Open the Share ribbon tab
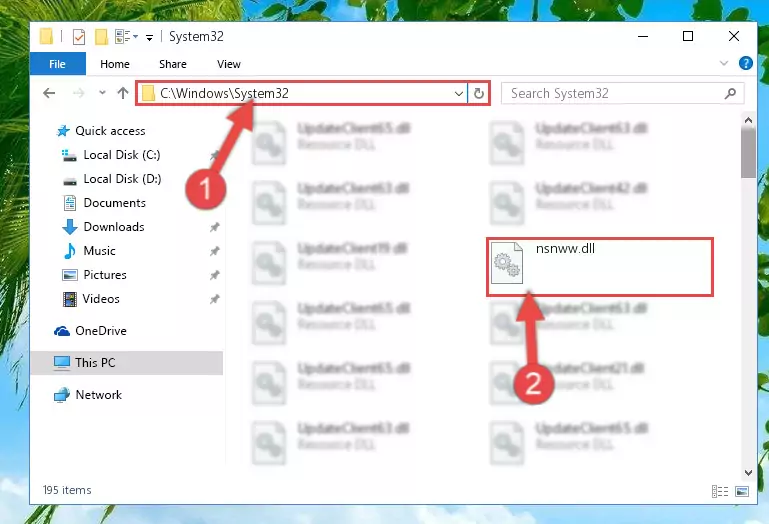This screenshot has height=524, width=769. coord(173,64)
